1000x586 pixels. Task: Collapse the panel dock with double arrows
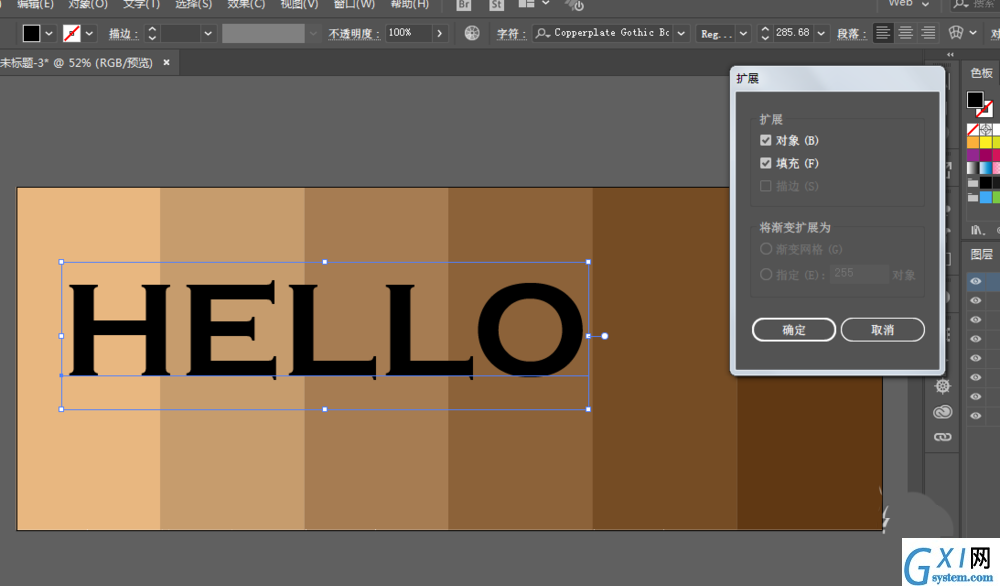click(950, 55)
